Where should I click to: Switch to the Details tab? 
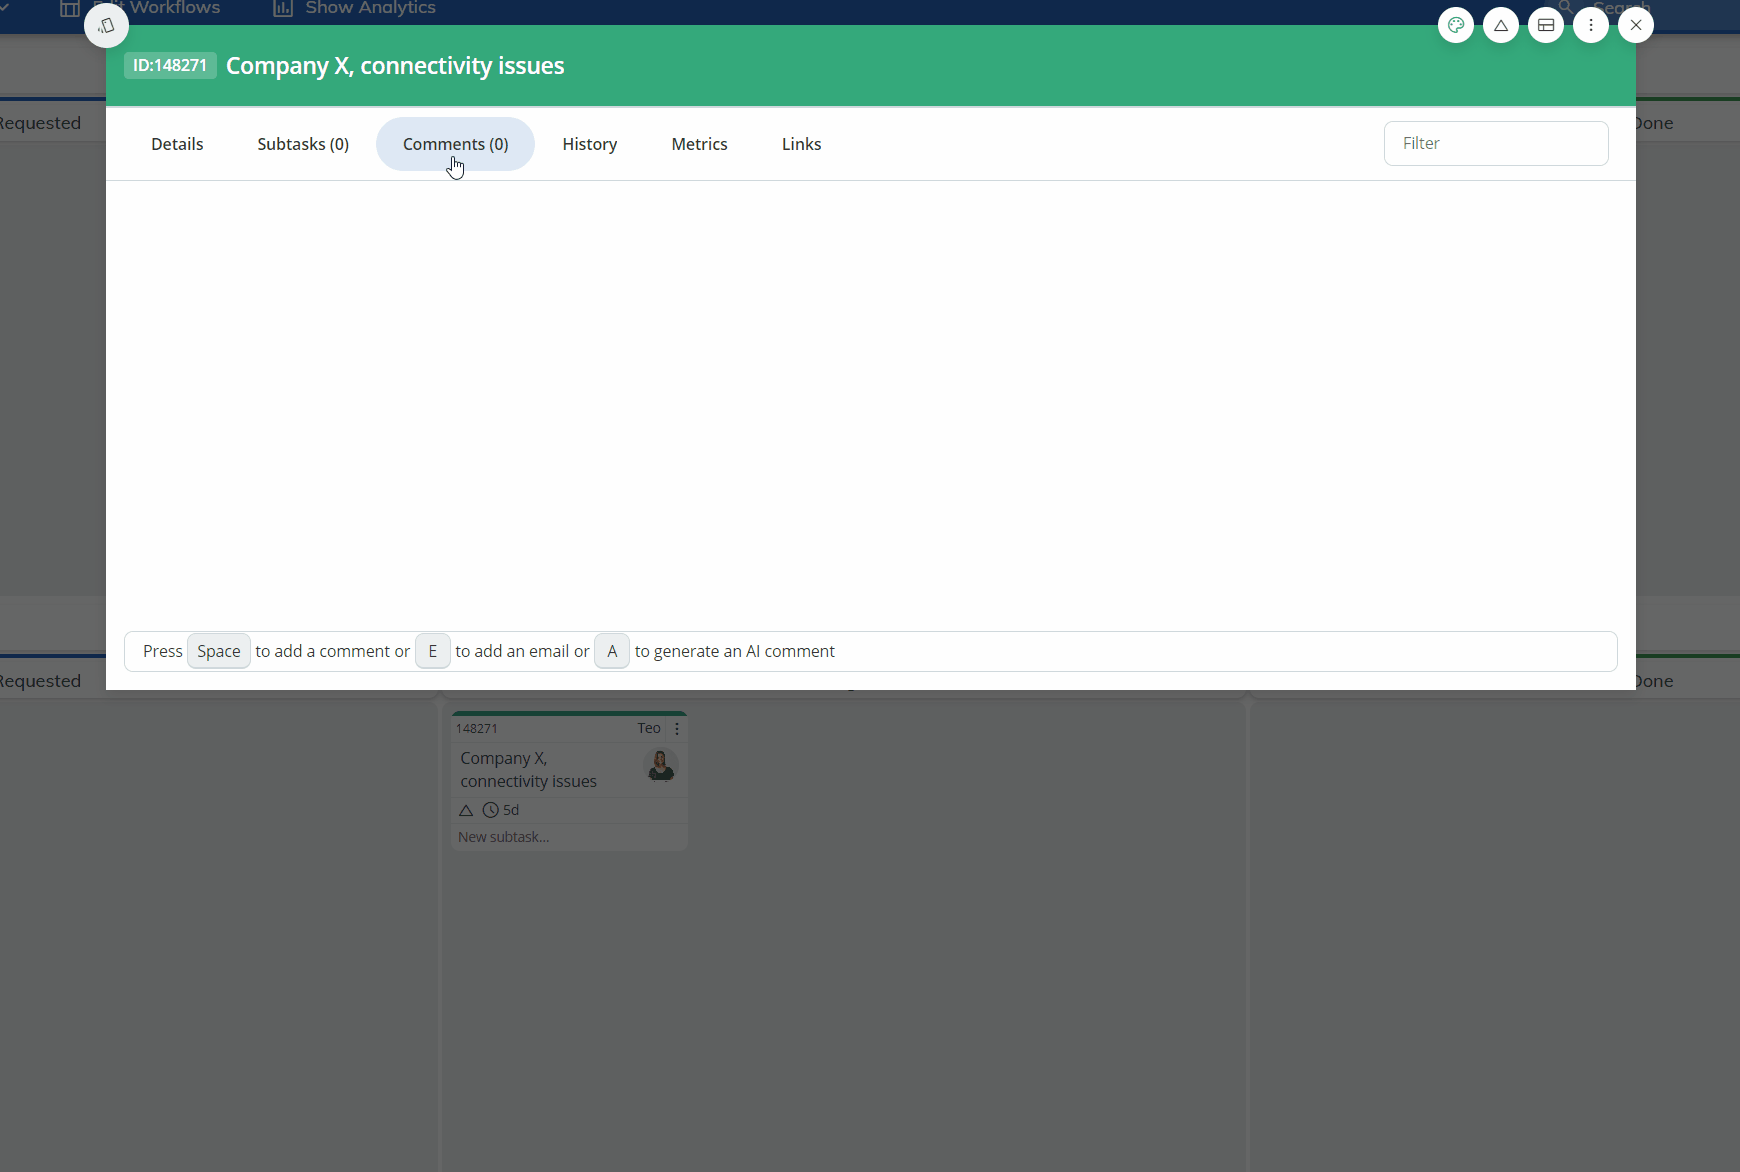click(177, 144)
